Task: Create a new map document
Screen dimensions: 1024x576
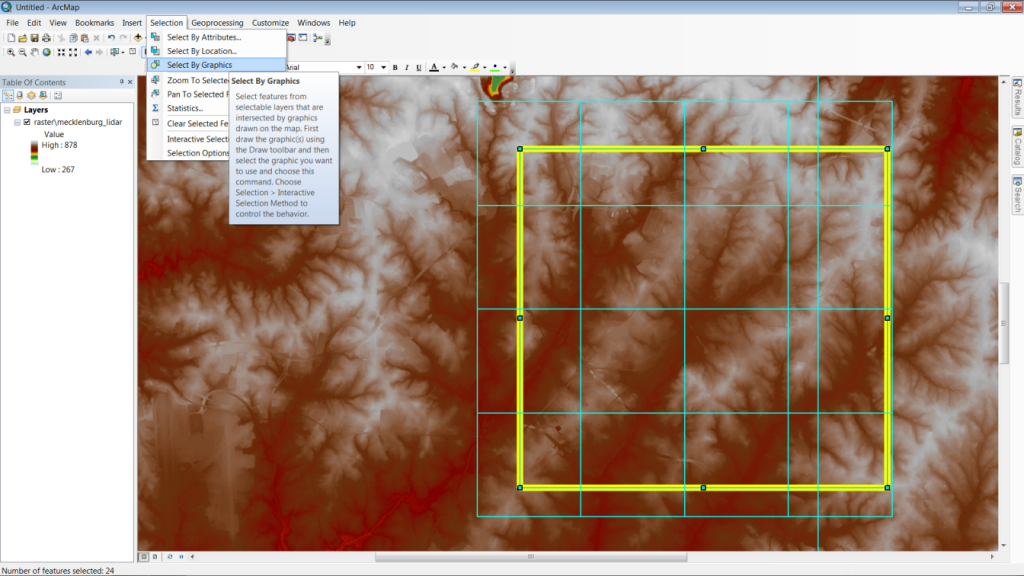Action: point(11,38)
